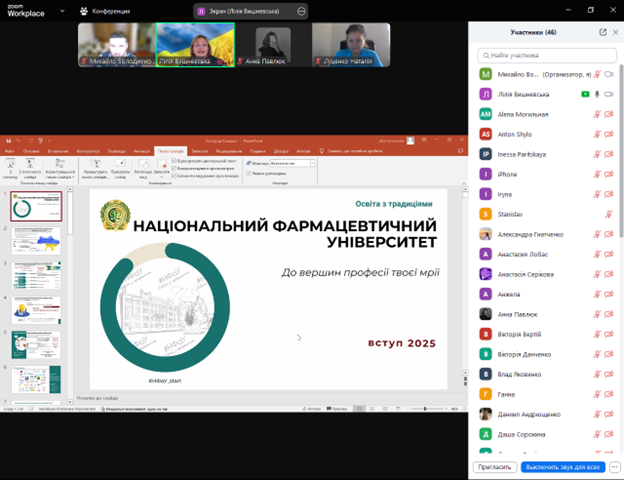Click the PowerPoint zoom percentage value
624x480 pixels.
pyautogui.click(x=454, y=409)
